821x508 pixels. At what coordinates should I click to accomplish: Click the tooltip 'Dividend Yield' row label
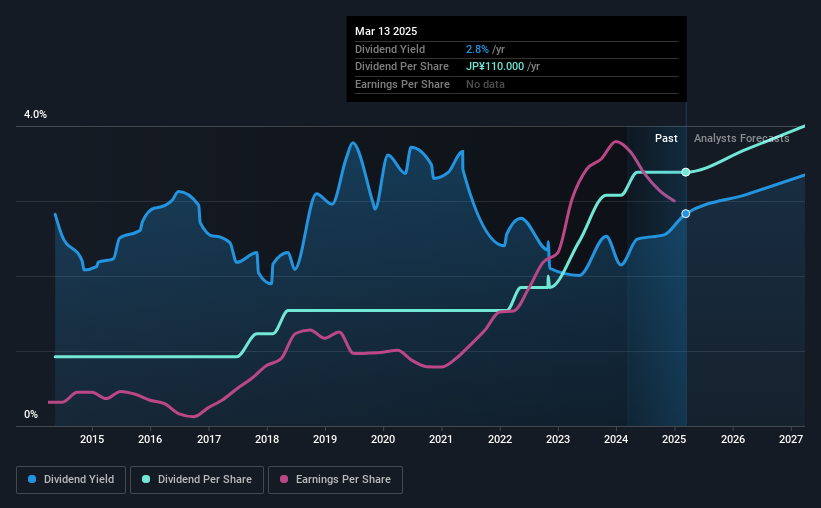pos(390,49)
